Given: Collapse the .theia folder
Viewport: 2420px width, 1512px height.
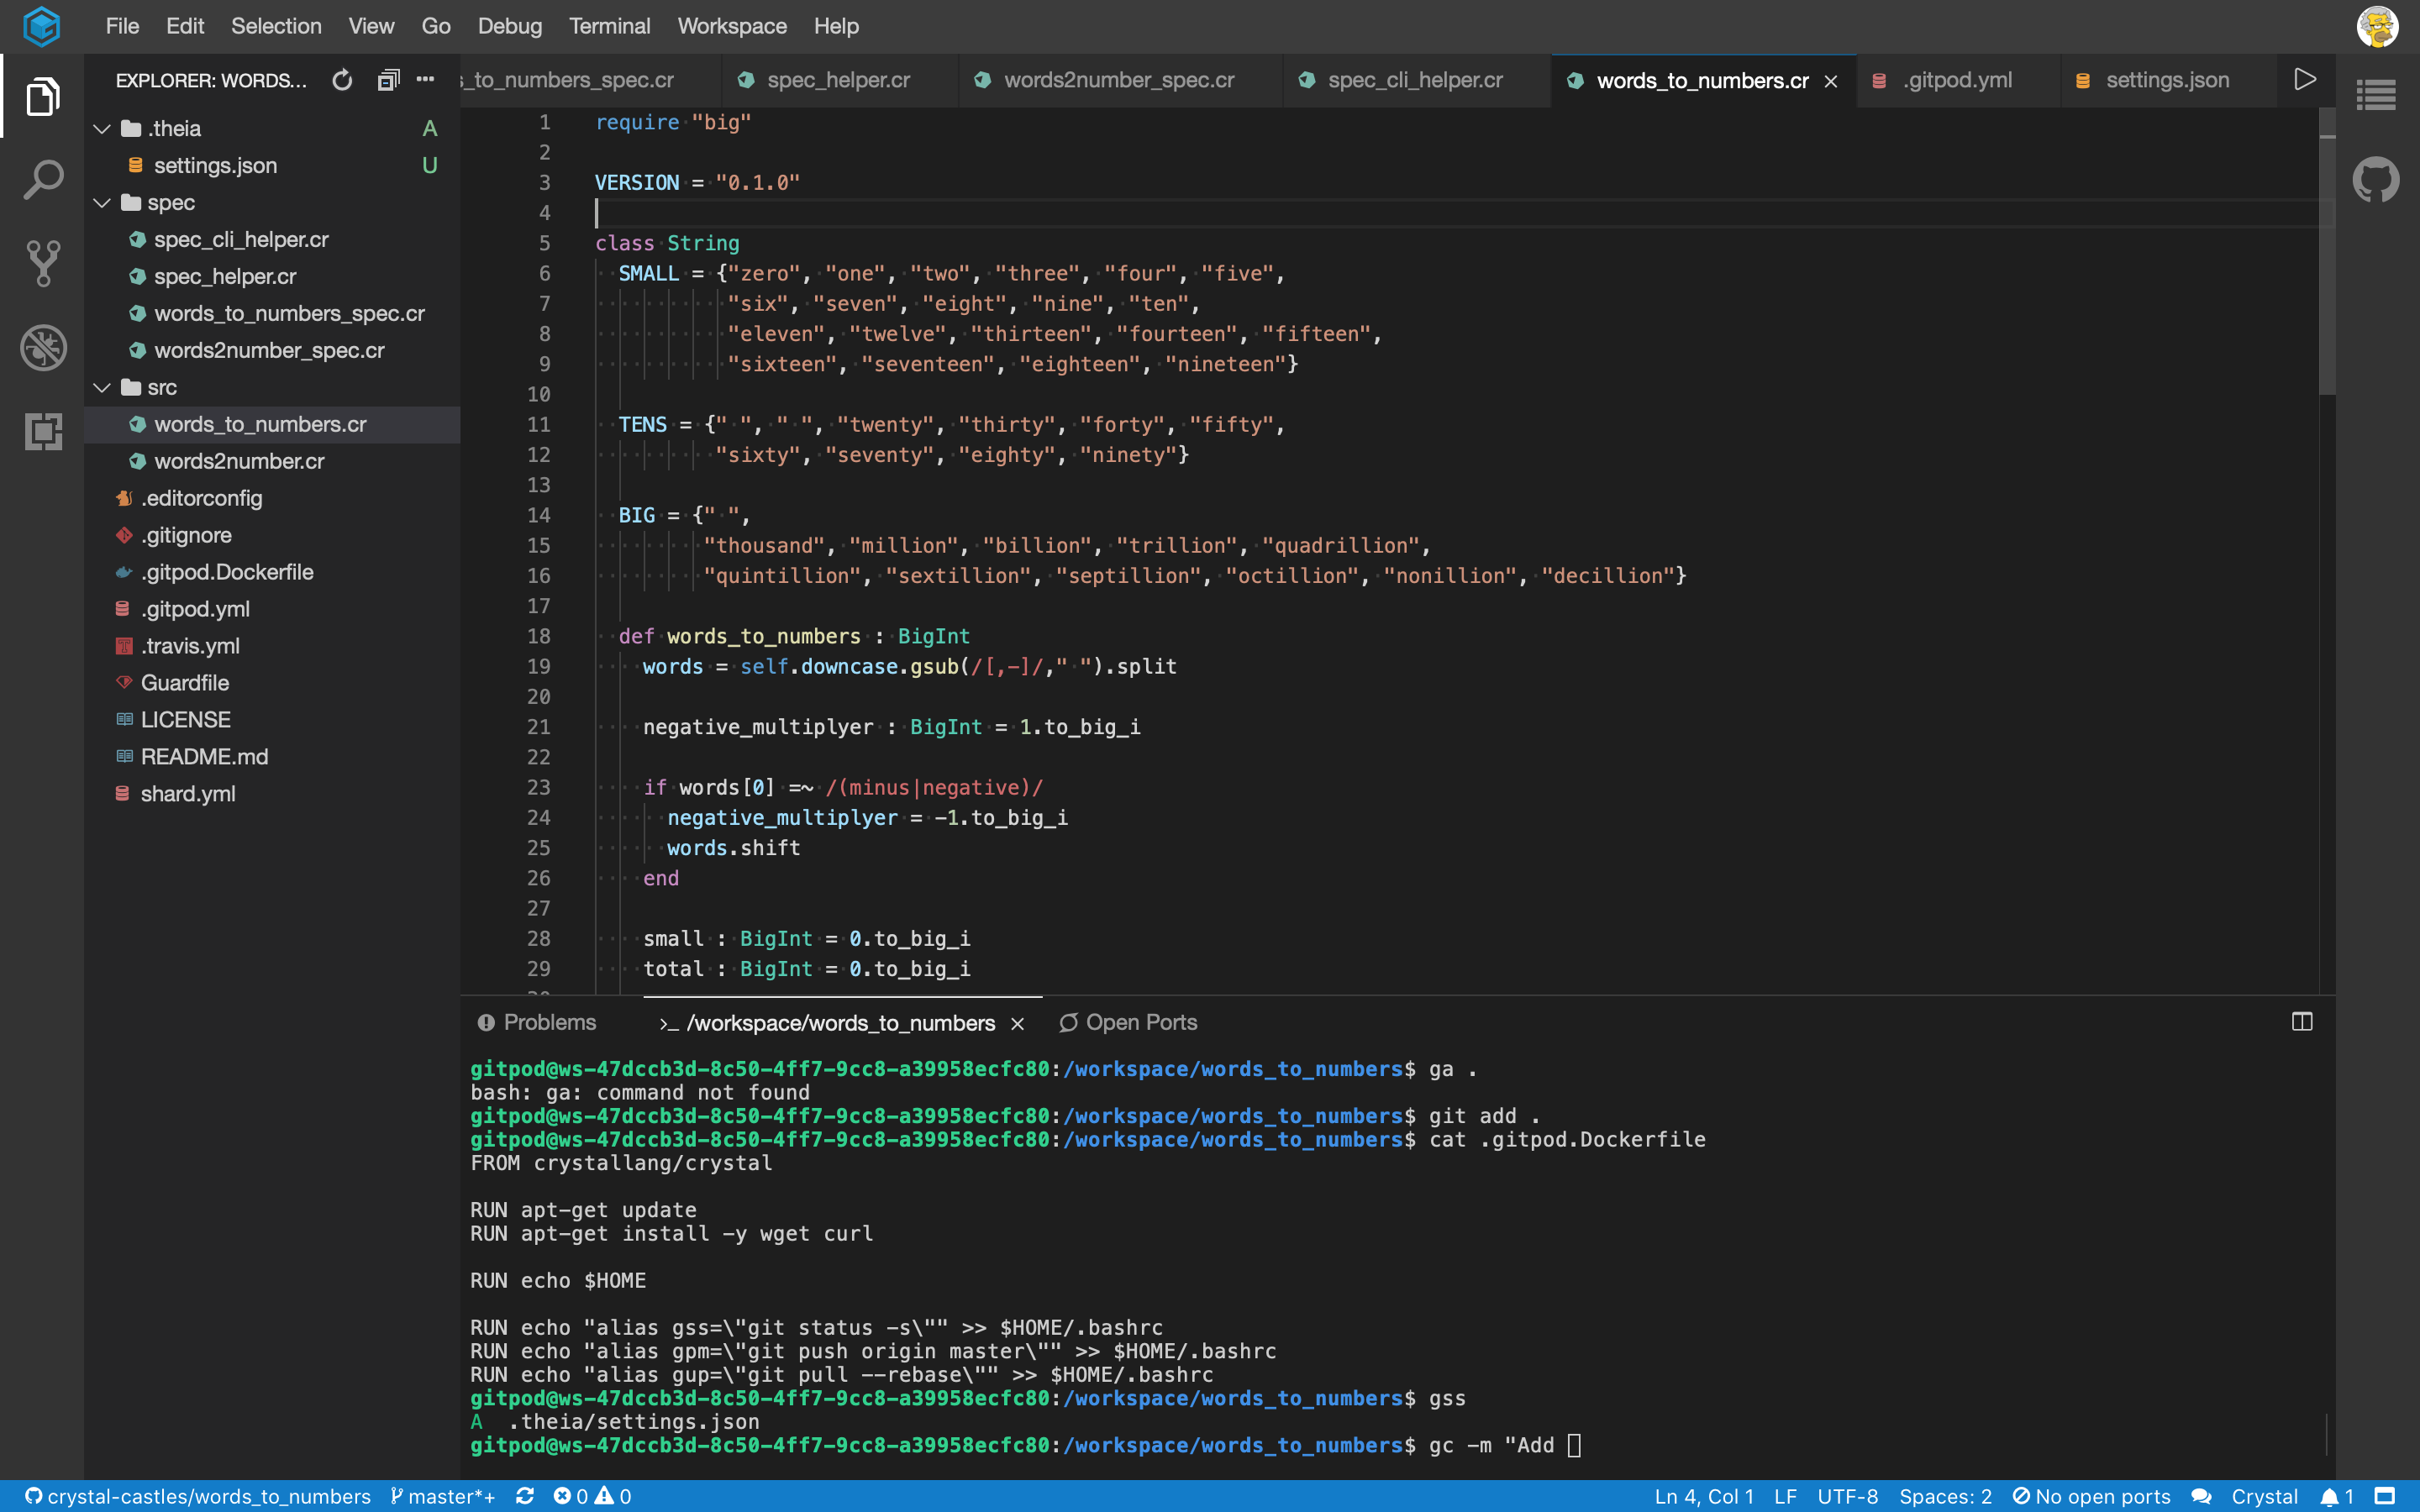Looking at the screenshot, I should click(102, 128).
